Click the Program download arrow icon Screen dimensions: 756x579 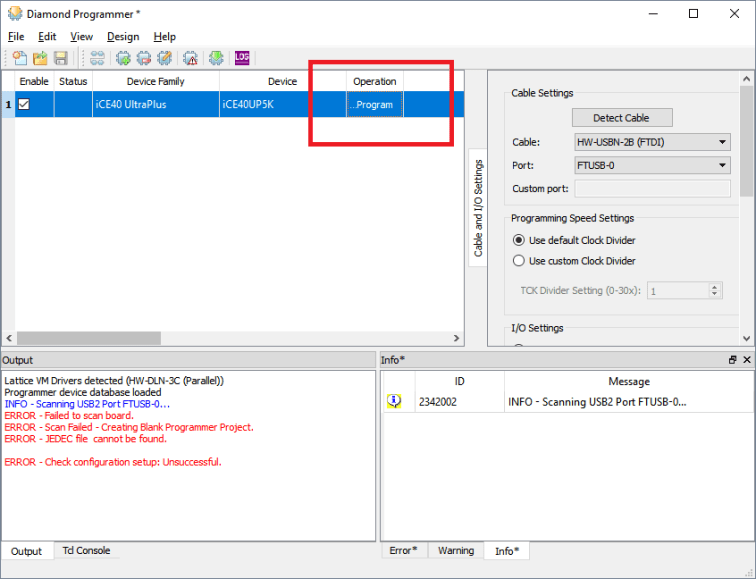click(215, 58)
